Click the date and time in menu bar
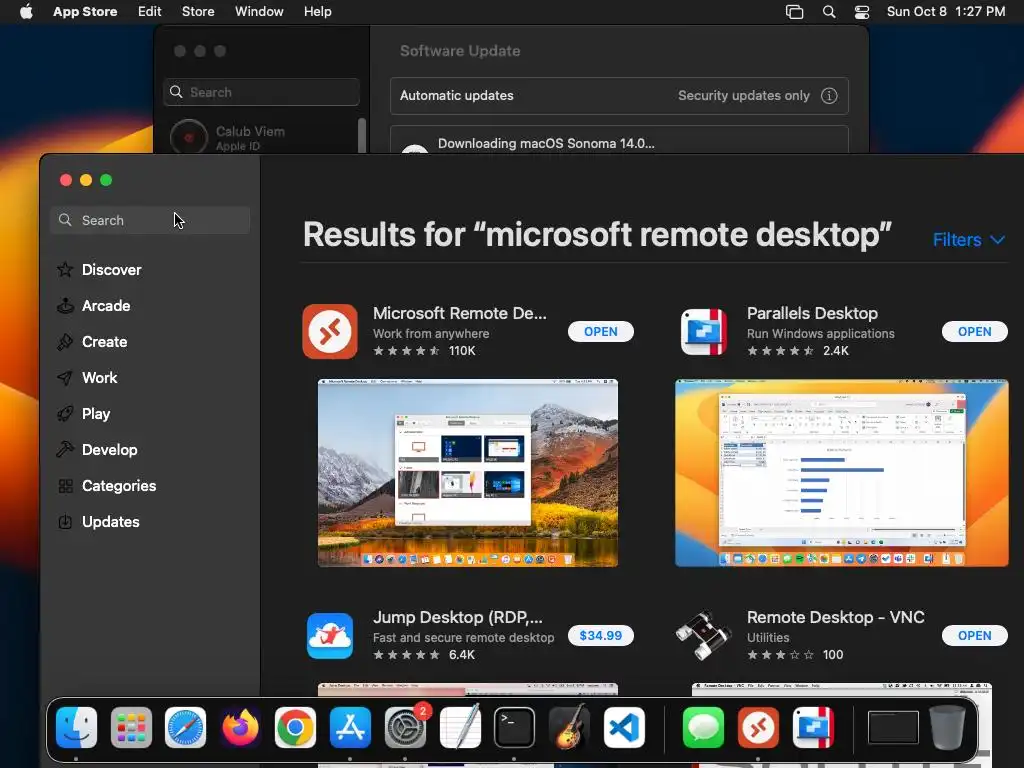Viewport: 1024px width, 768px height. (946, 11)
